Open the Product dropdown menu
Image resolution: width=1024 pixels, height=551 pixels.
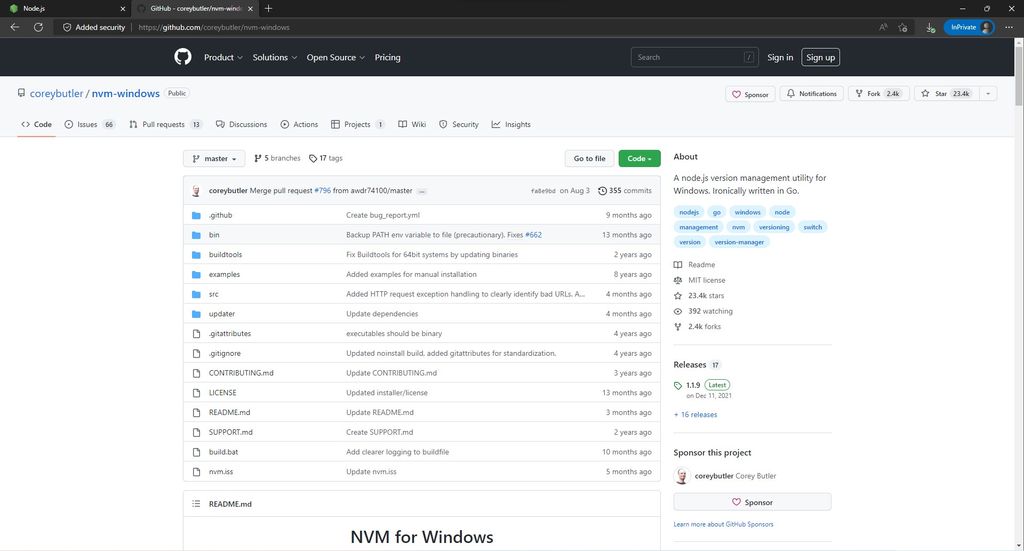(x=223, y=57)
